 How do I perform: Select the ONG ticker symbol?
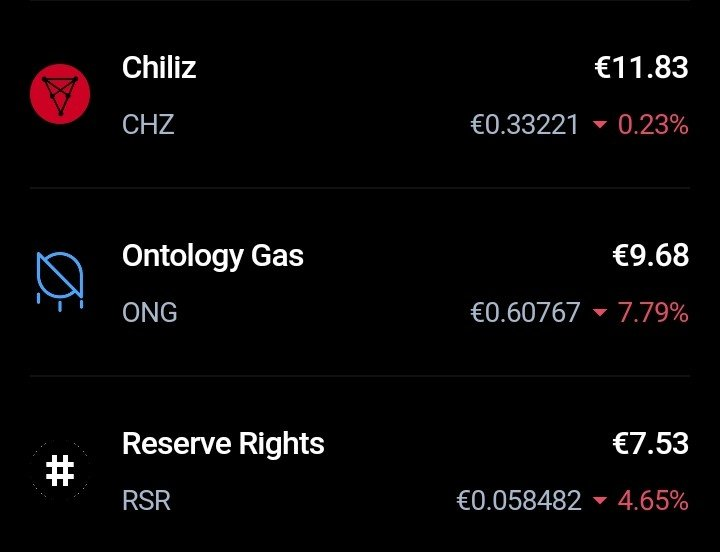(x=150, y=312)
